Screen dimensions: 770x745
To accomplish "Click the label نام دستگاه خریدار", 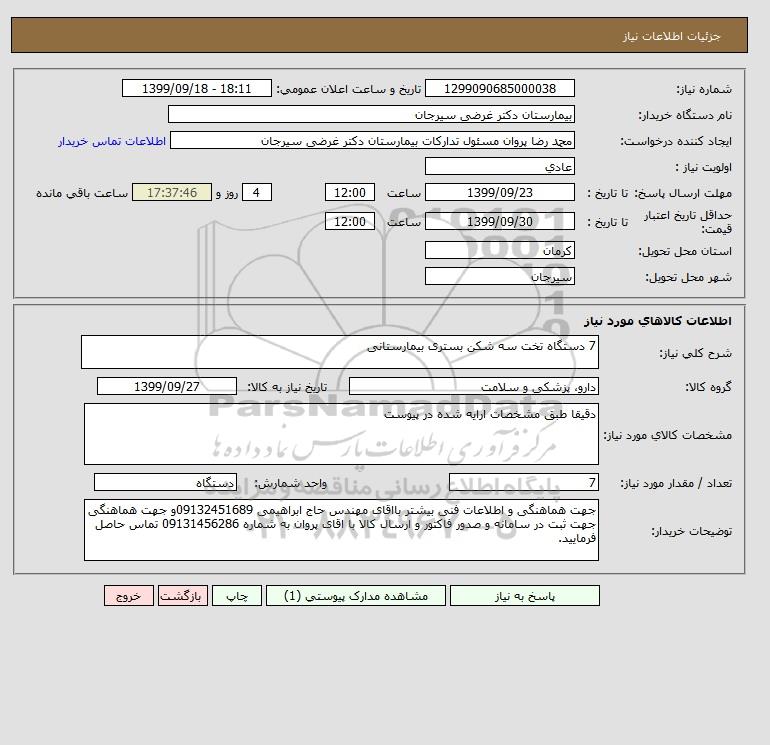I will (685, 115).
